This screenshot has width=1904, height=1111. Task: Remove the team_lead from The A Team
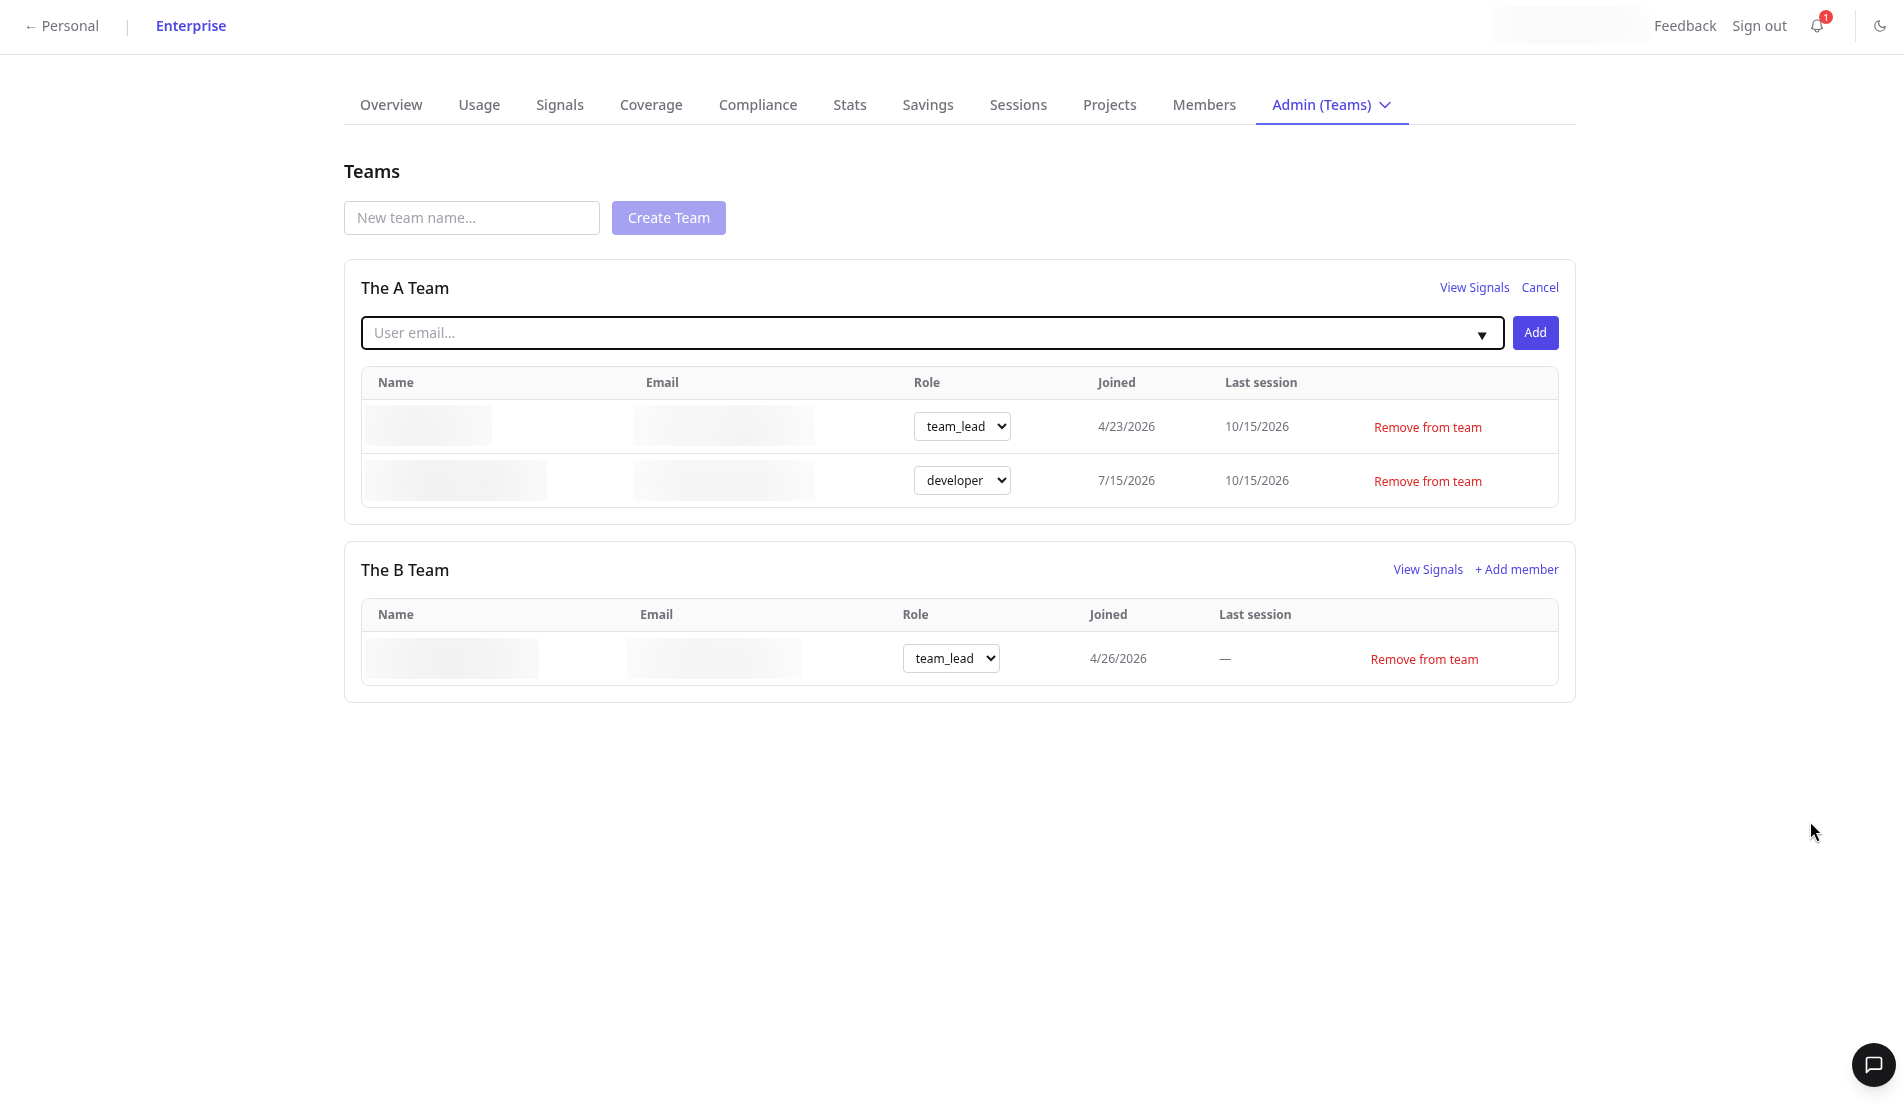click(x=1428, y=427)
